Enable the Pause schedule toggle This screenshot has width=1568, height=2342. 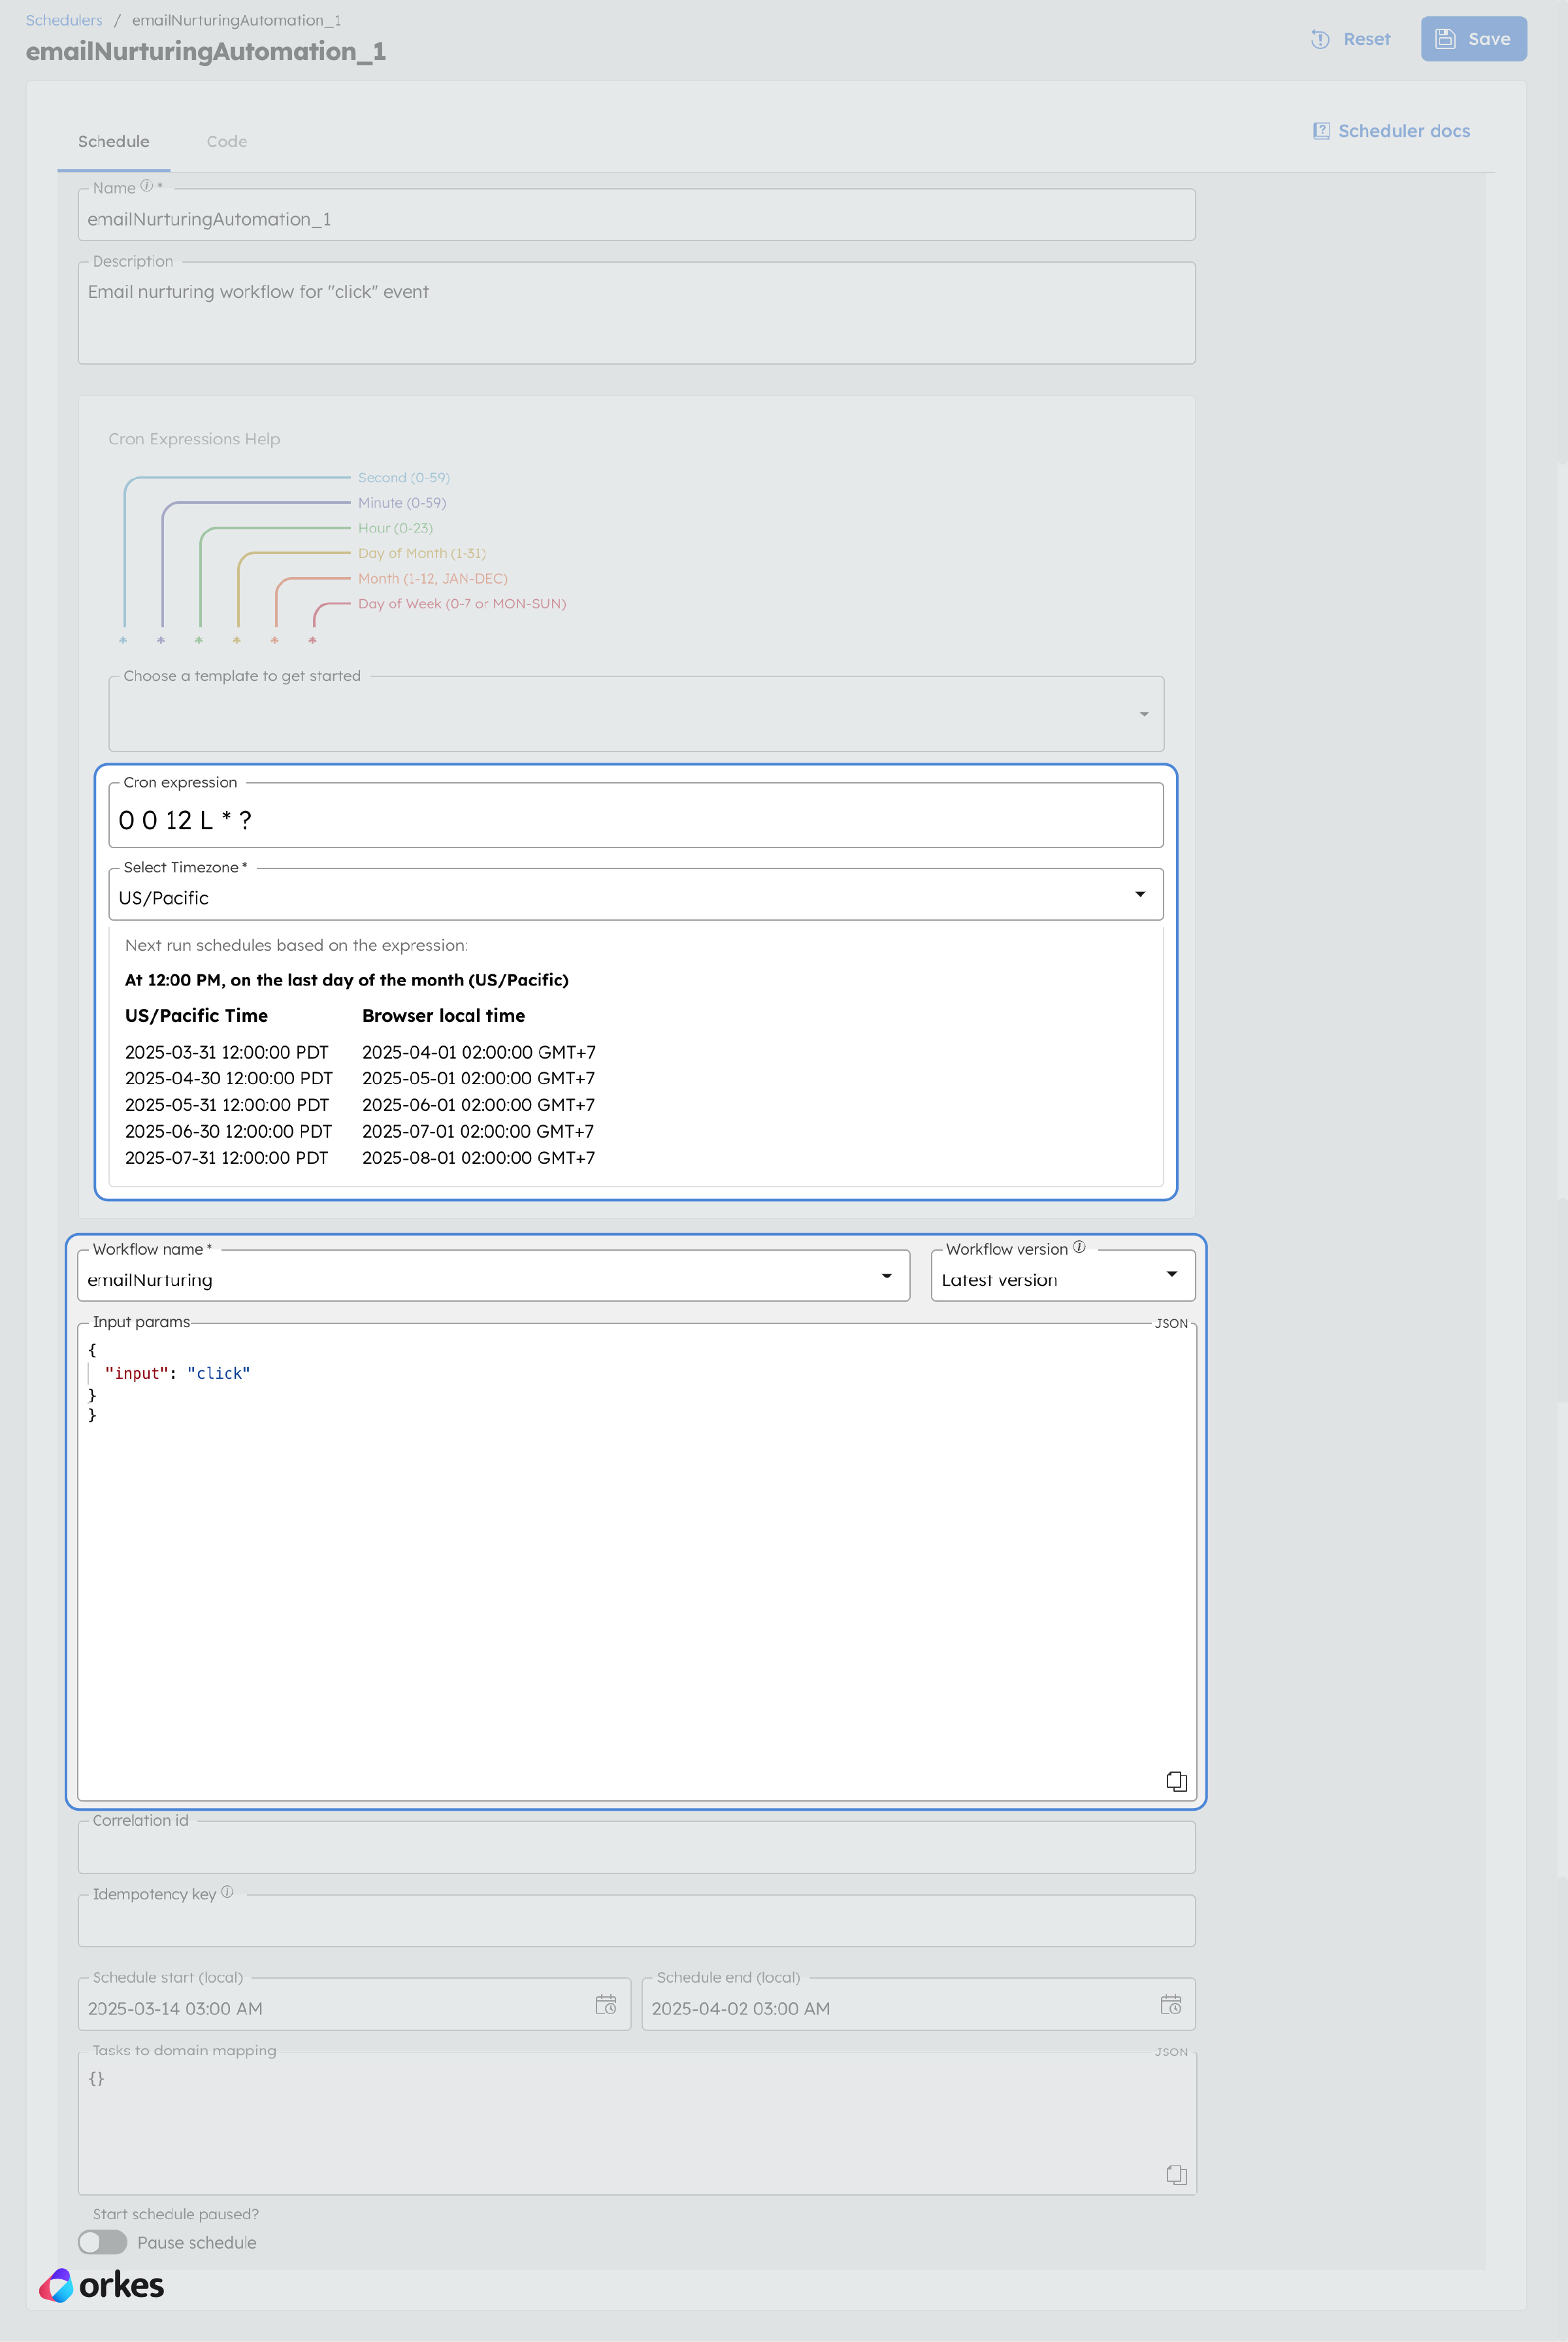pos(101,2242)
